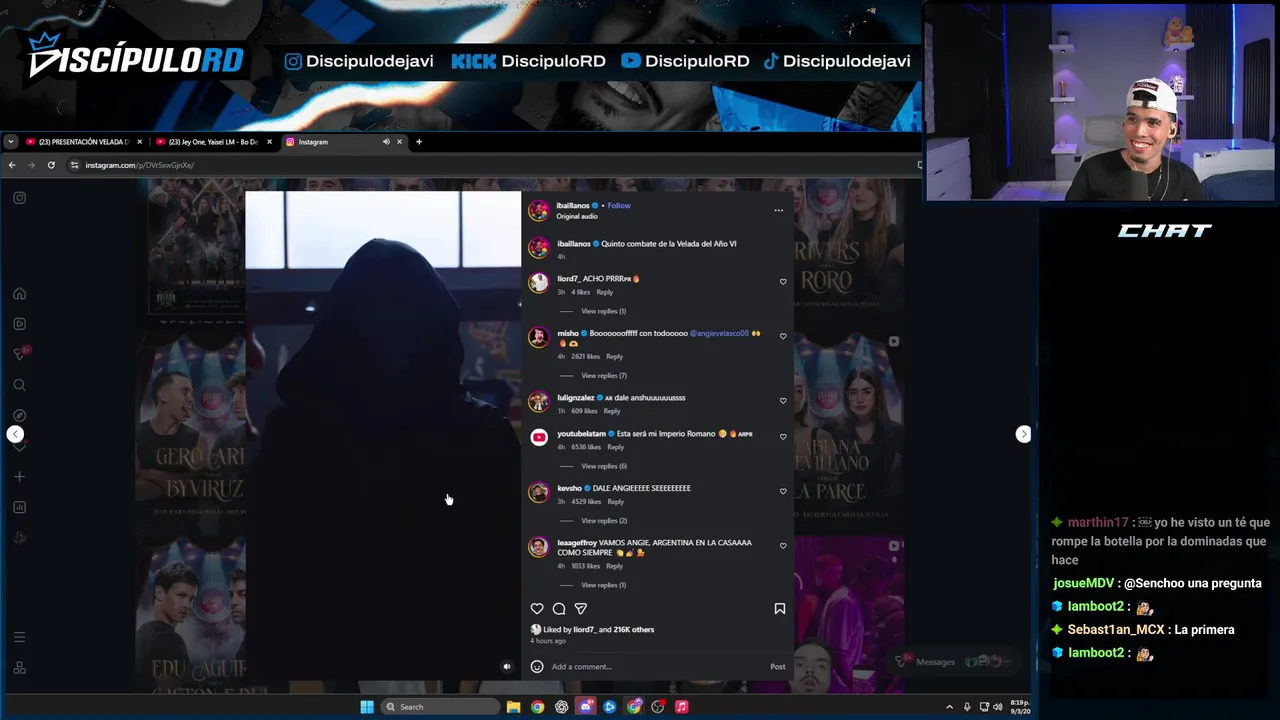This screenshot has height=720, width=1280.
Task: Like kevsho's comment
Action: 783,492
